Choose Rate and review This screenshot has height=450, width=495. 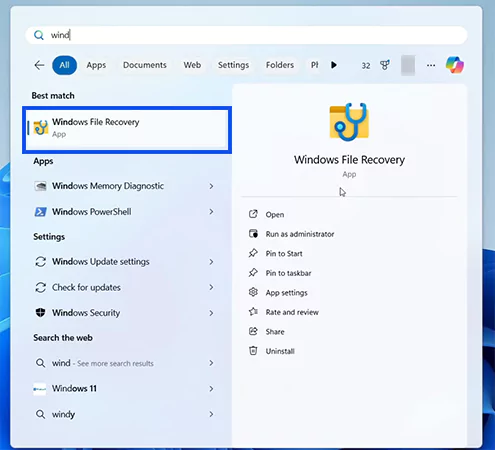292,312
